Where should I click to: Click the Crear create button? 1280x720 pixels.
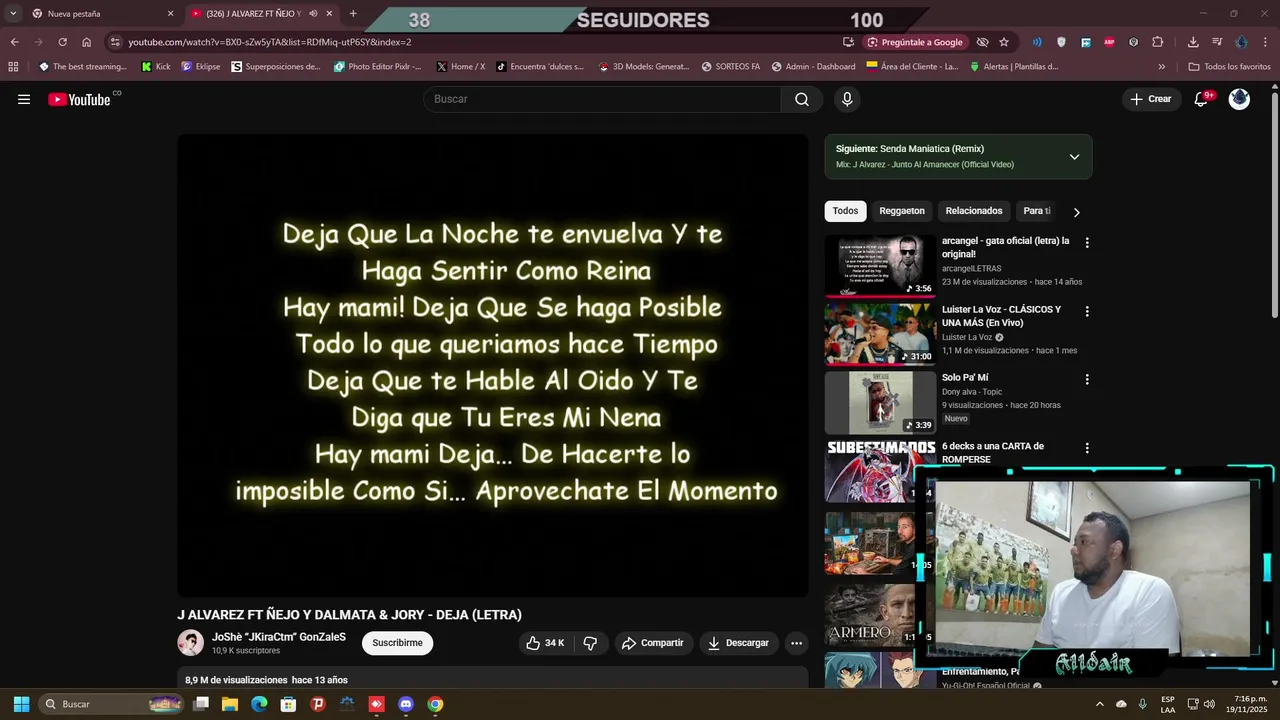pyautogui.click(x=1151, y=99)
